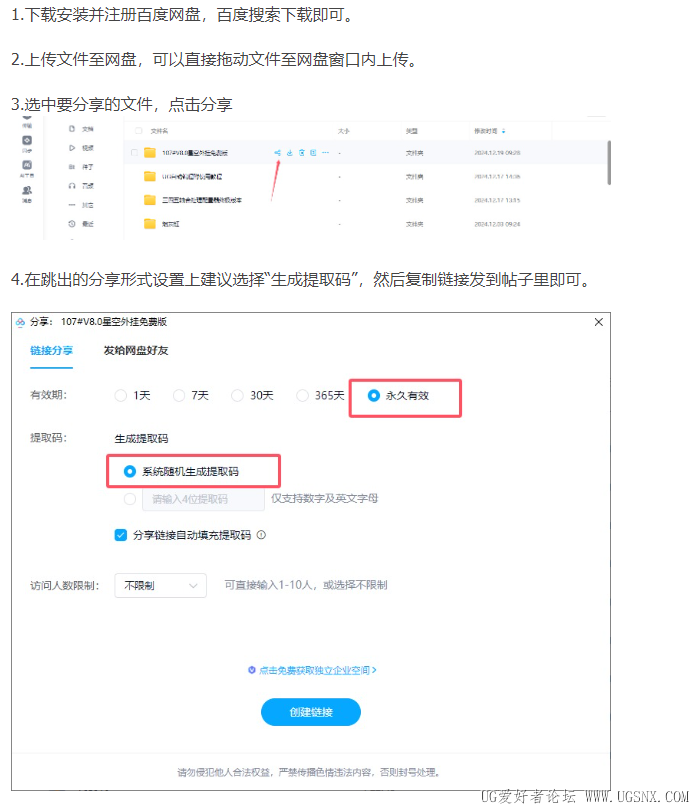Image resolution: width=694 pixels, height=809 pixels.
Task: Click the 大小 column header
Action: click(344, 131)
